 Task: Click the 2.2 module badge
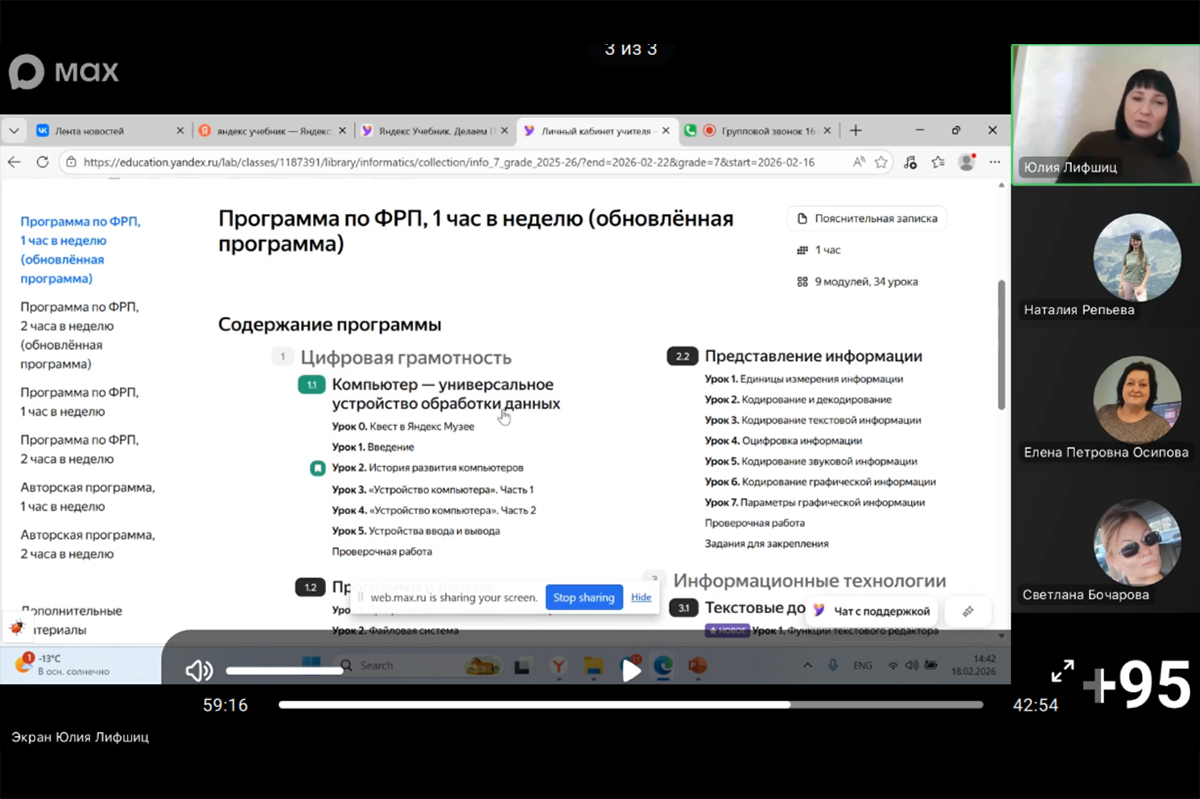[682, 356]
